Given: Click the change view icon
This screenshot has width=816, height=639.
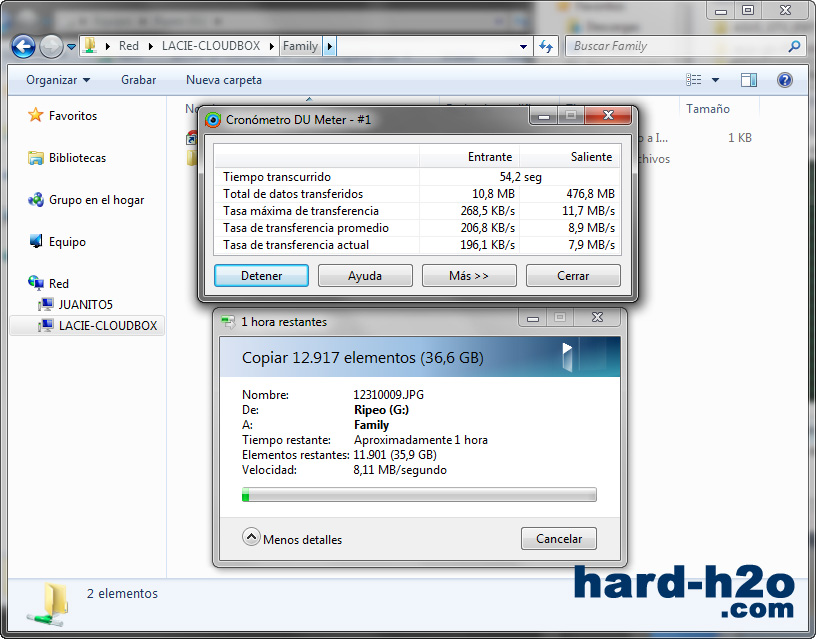Looking at the screenshot, I should (694, 80).
